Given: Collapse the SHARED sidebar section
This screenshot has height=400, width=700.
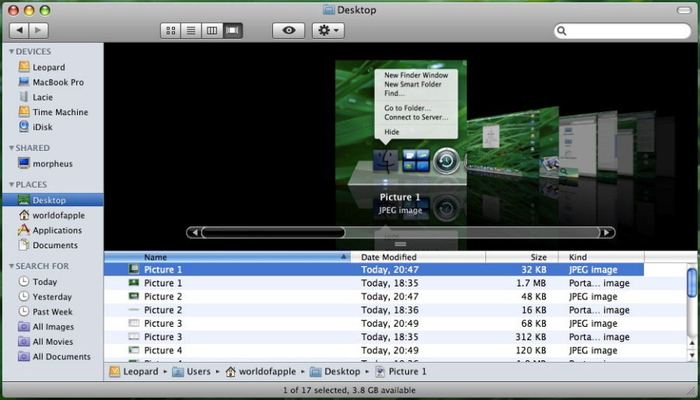Looking at the screenshot, I should pos(12,148).
